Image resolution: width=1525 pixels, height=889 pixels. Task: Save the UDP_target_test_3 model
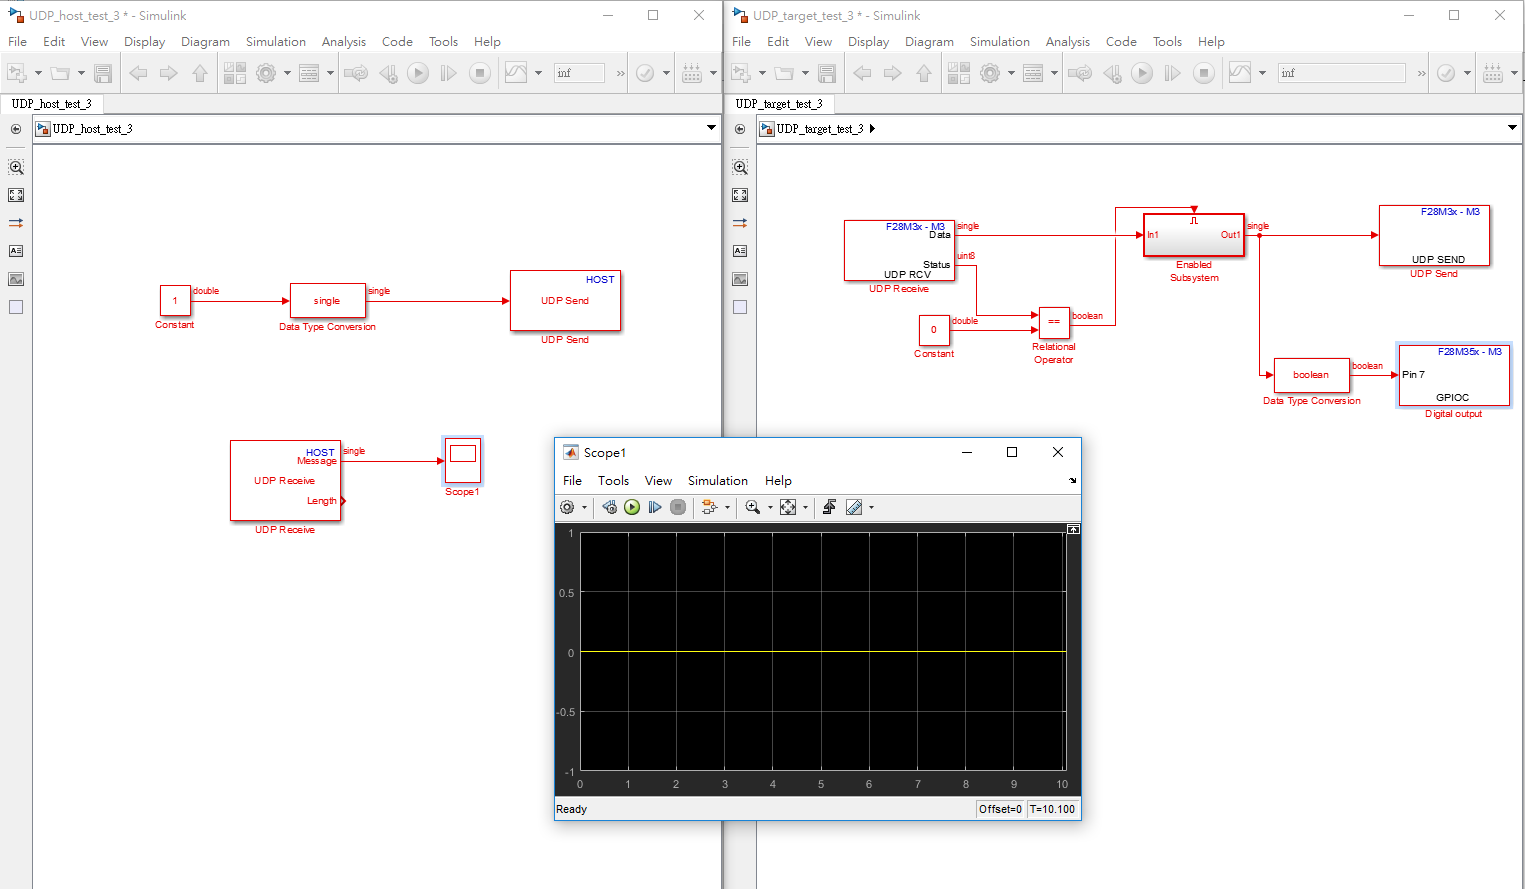[827, 73]
